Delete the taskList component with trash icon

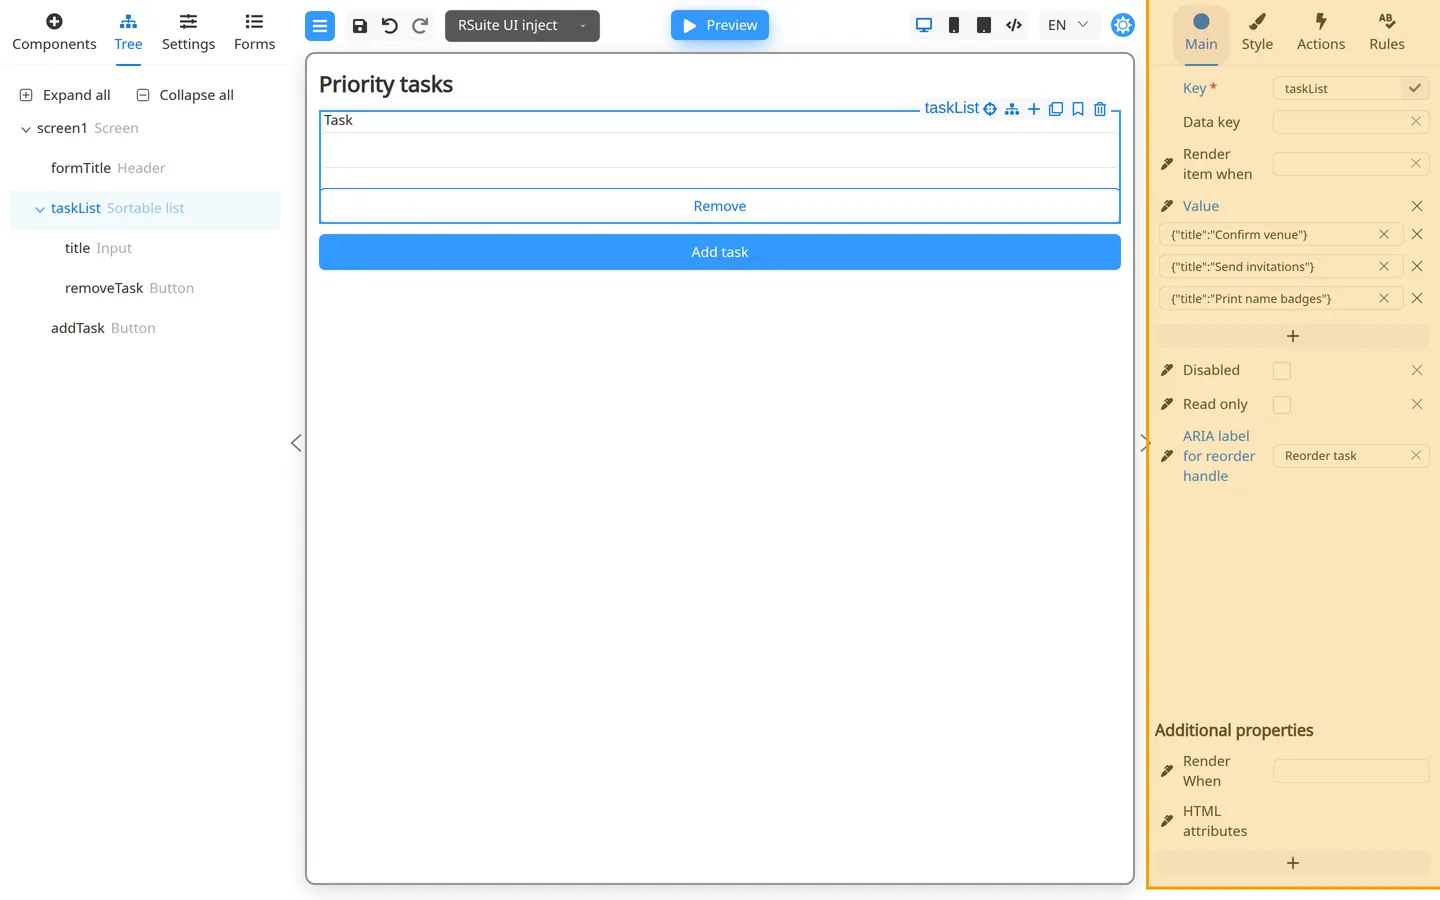(1100, 109)
